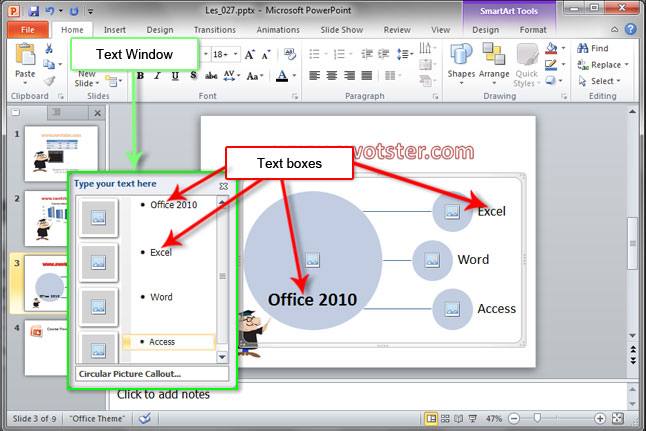The width and height of the screenshot is (646, 431).
Task: Start Slide Show view from status bar
Action: tap(473, 419)
